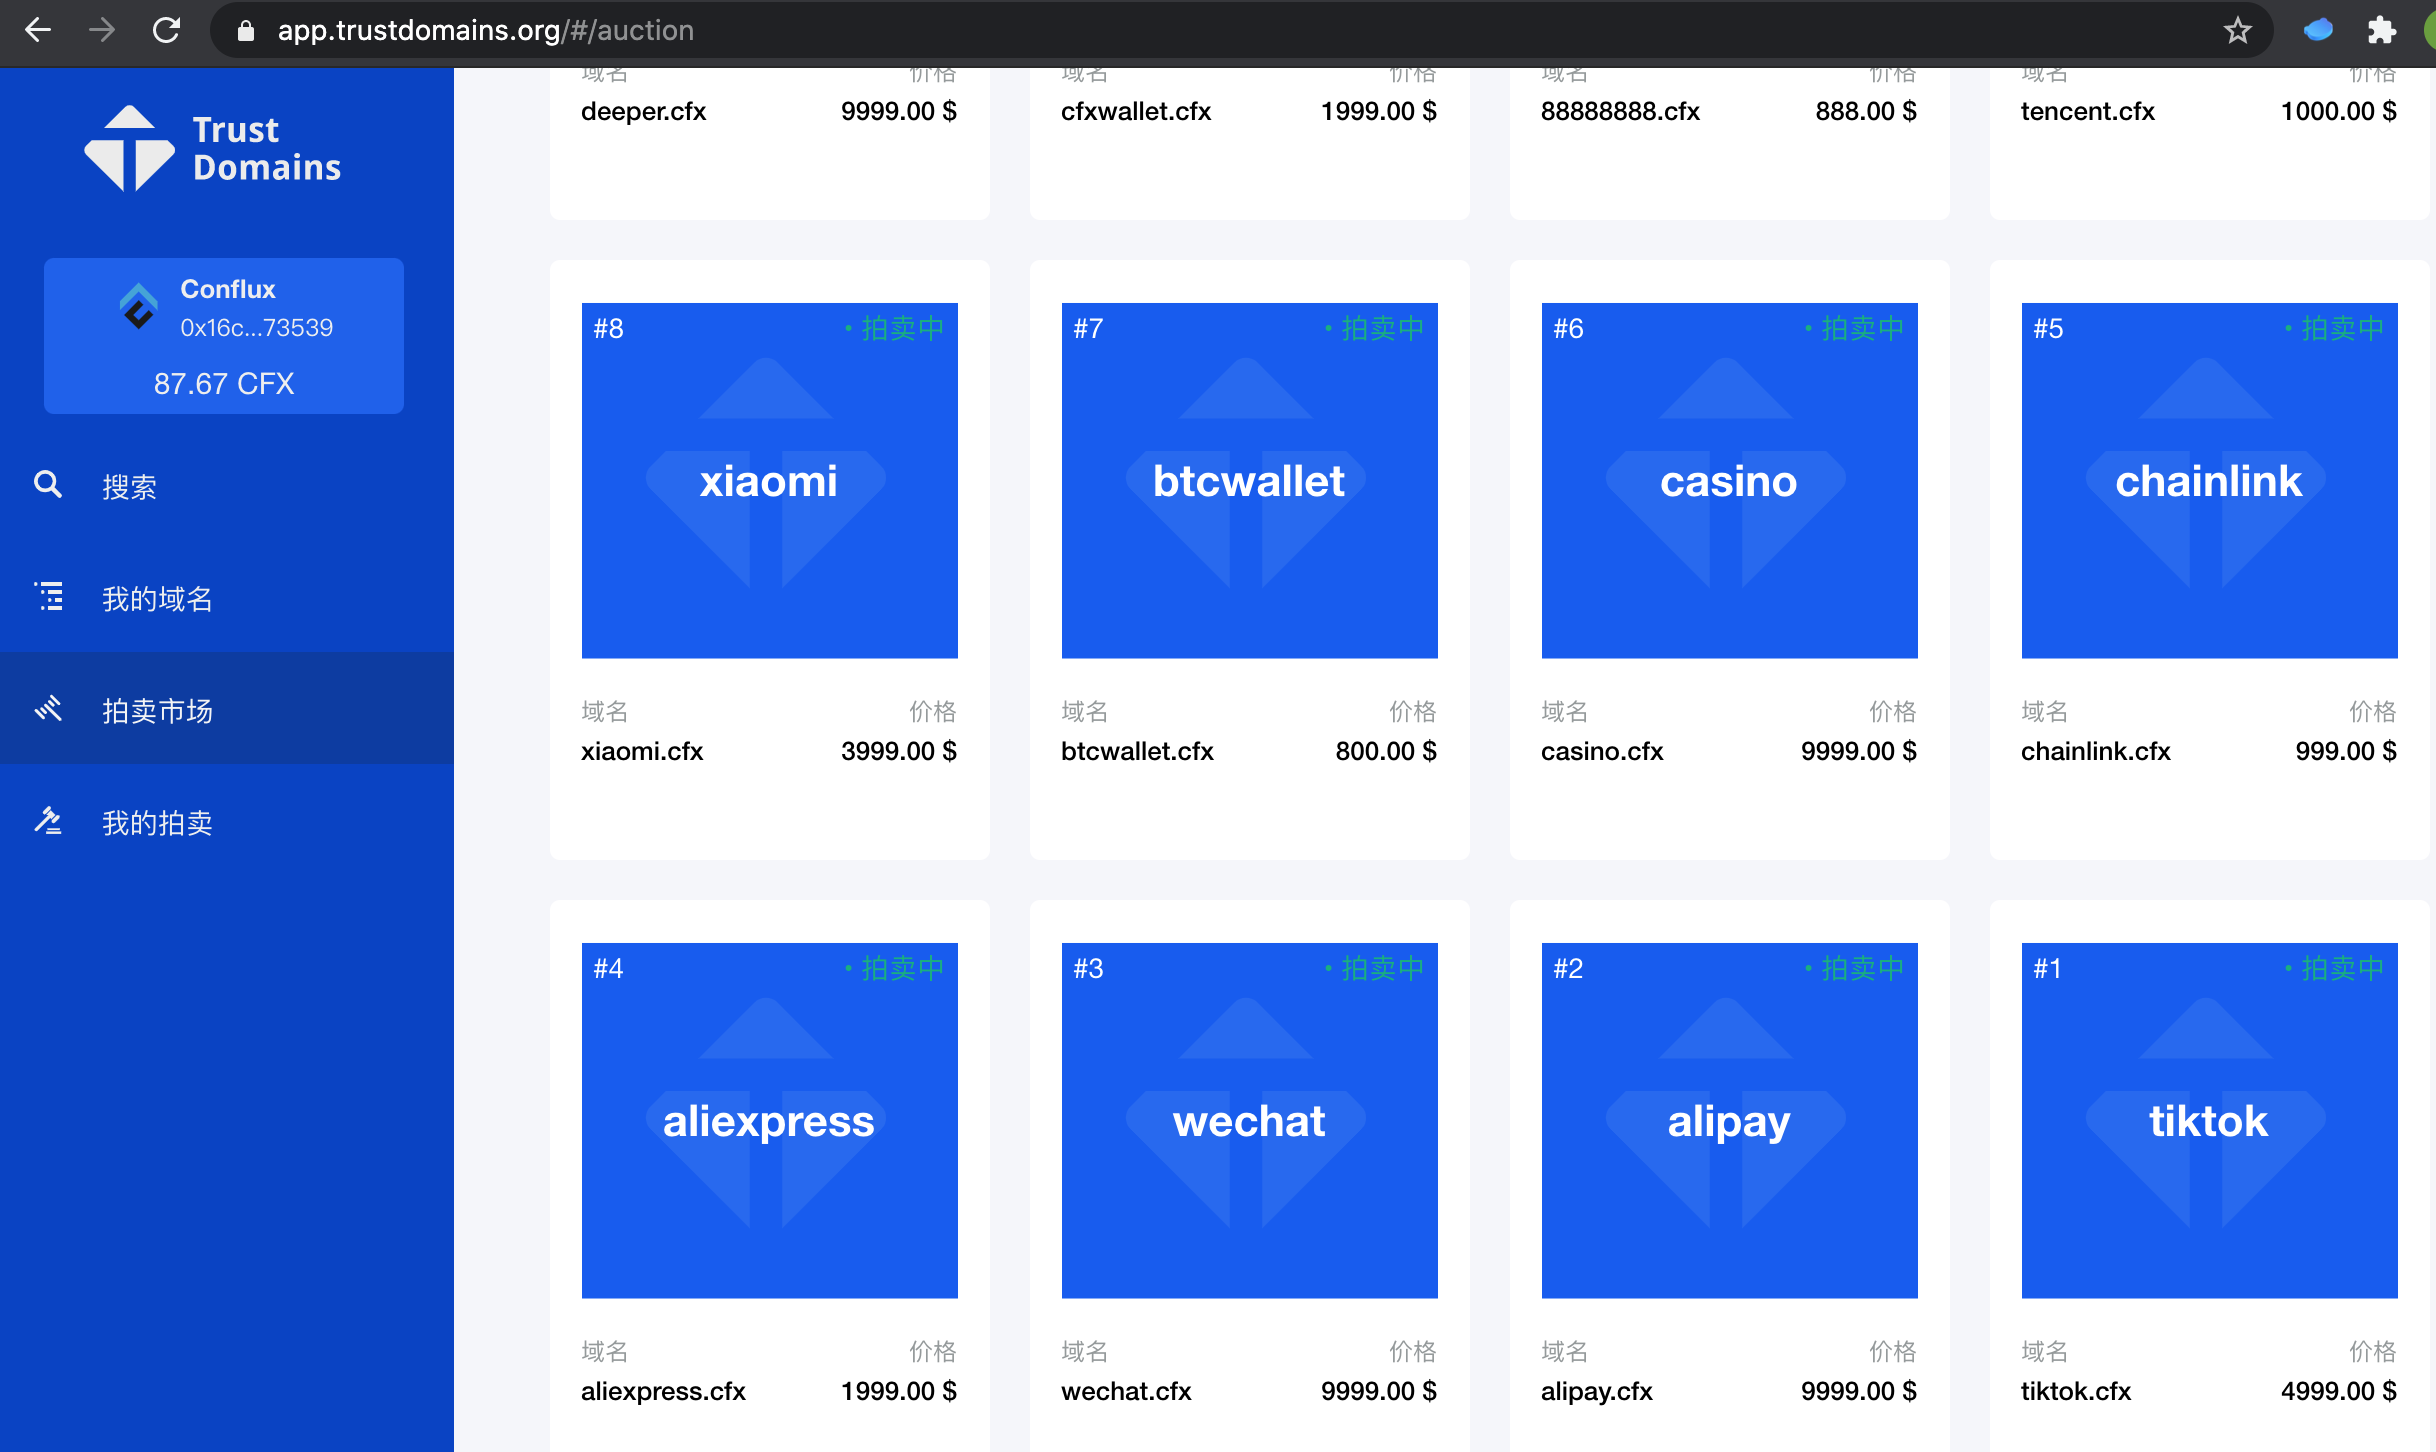Image resolution: width=2436 pixels, height=1452 pixels.
Task: Click domain name 88888888.cfx
Action: tap(1620, 111)
